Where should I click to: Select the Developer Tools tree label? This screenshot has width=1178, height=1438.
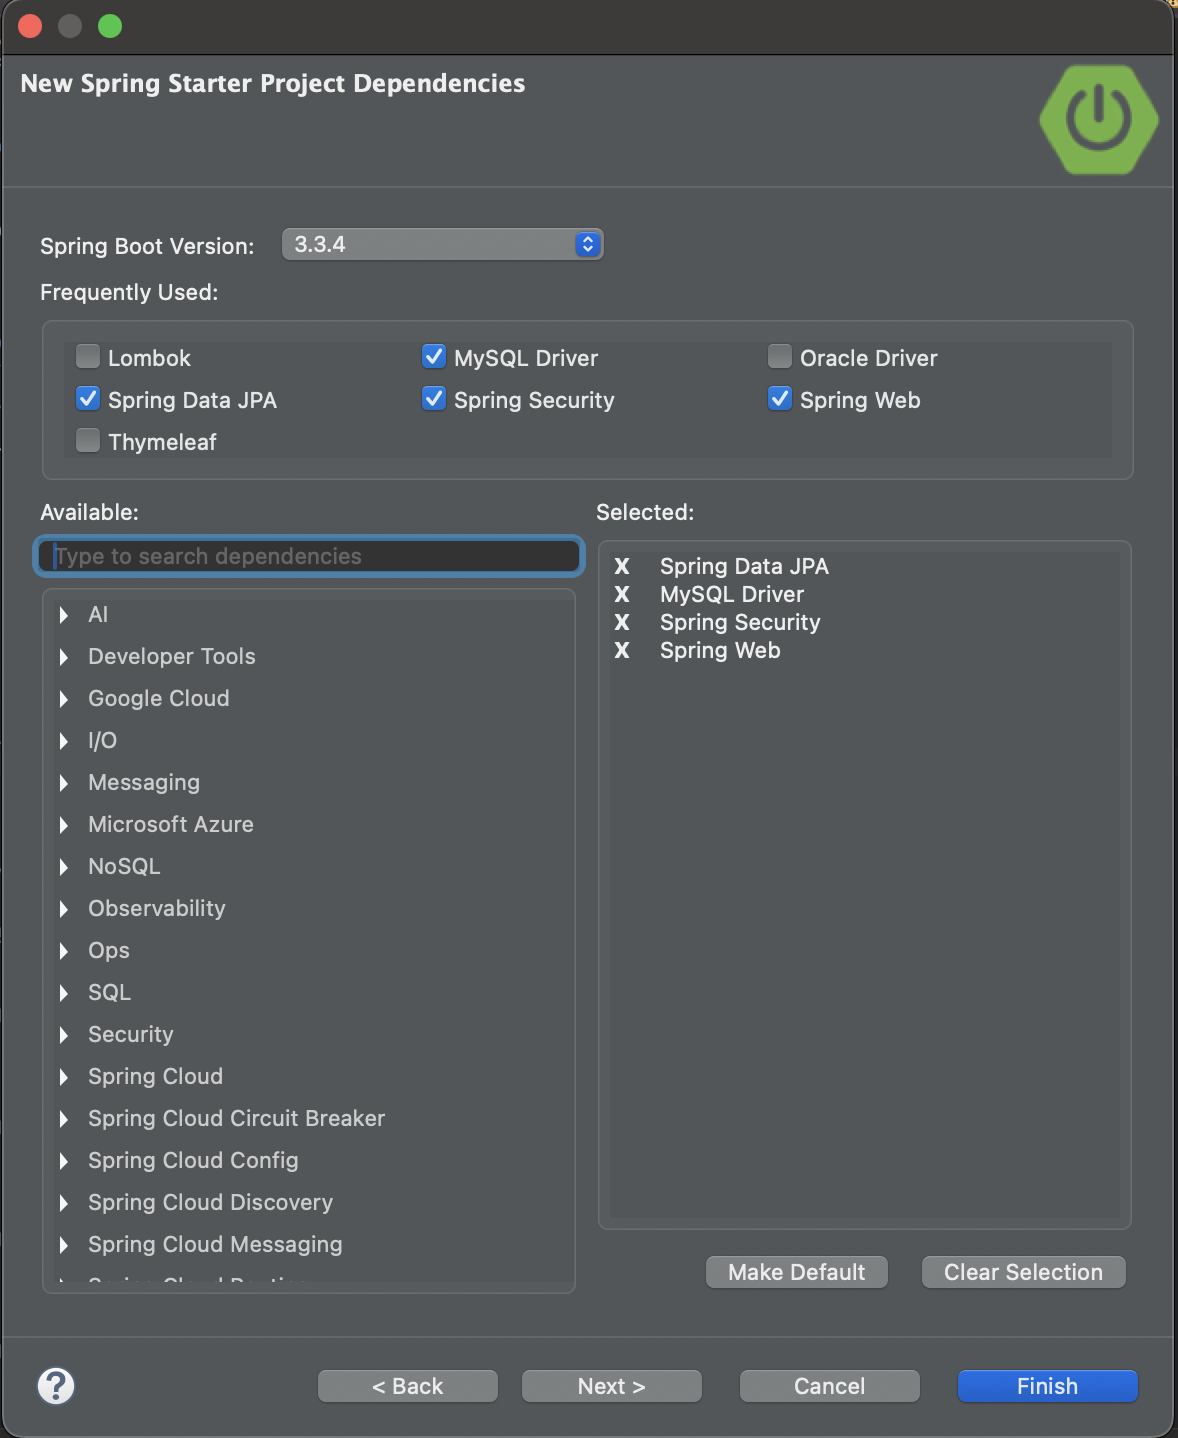172,656
